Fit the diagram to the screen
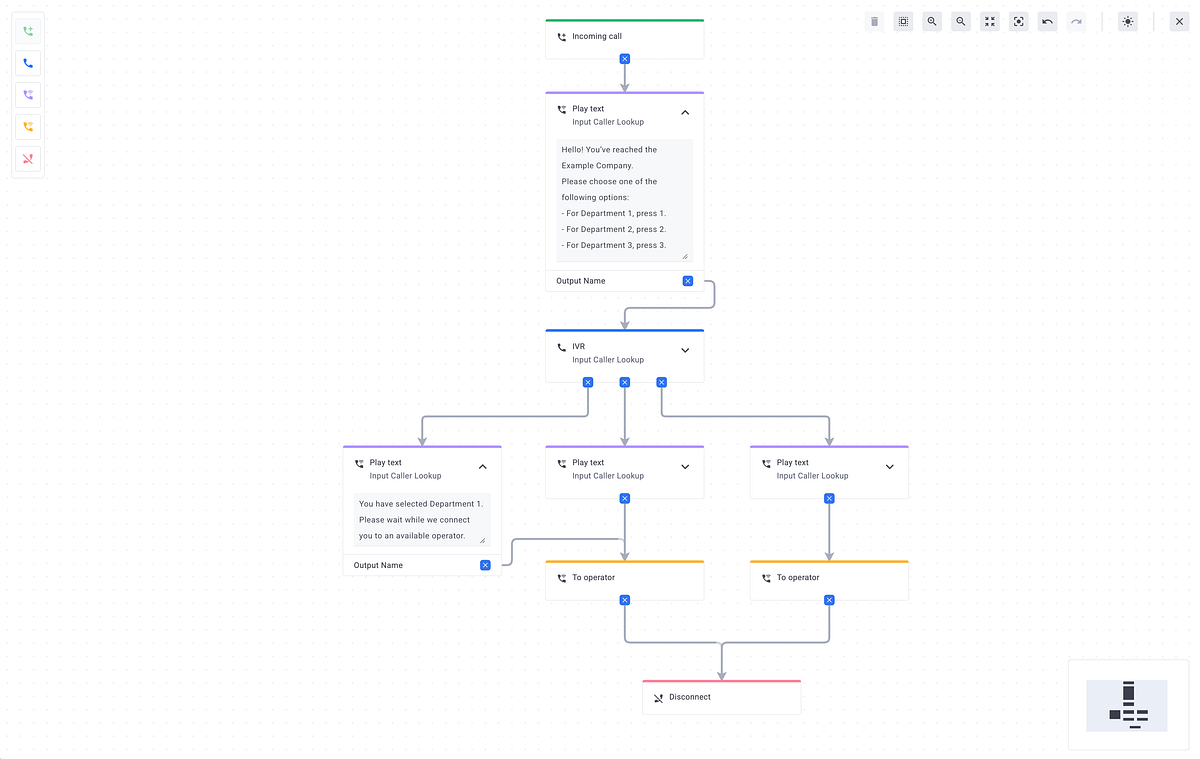 click(x=989, y=21)
